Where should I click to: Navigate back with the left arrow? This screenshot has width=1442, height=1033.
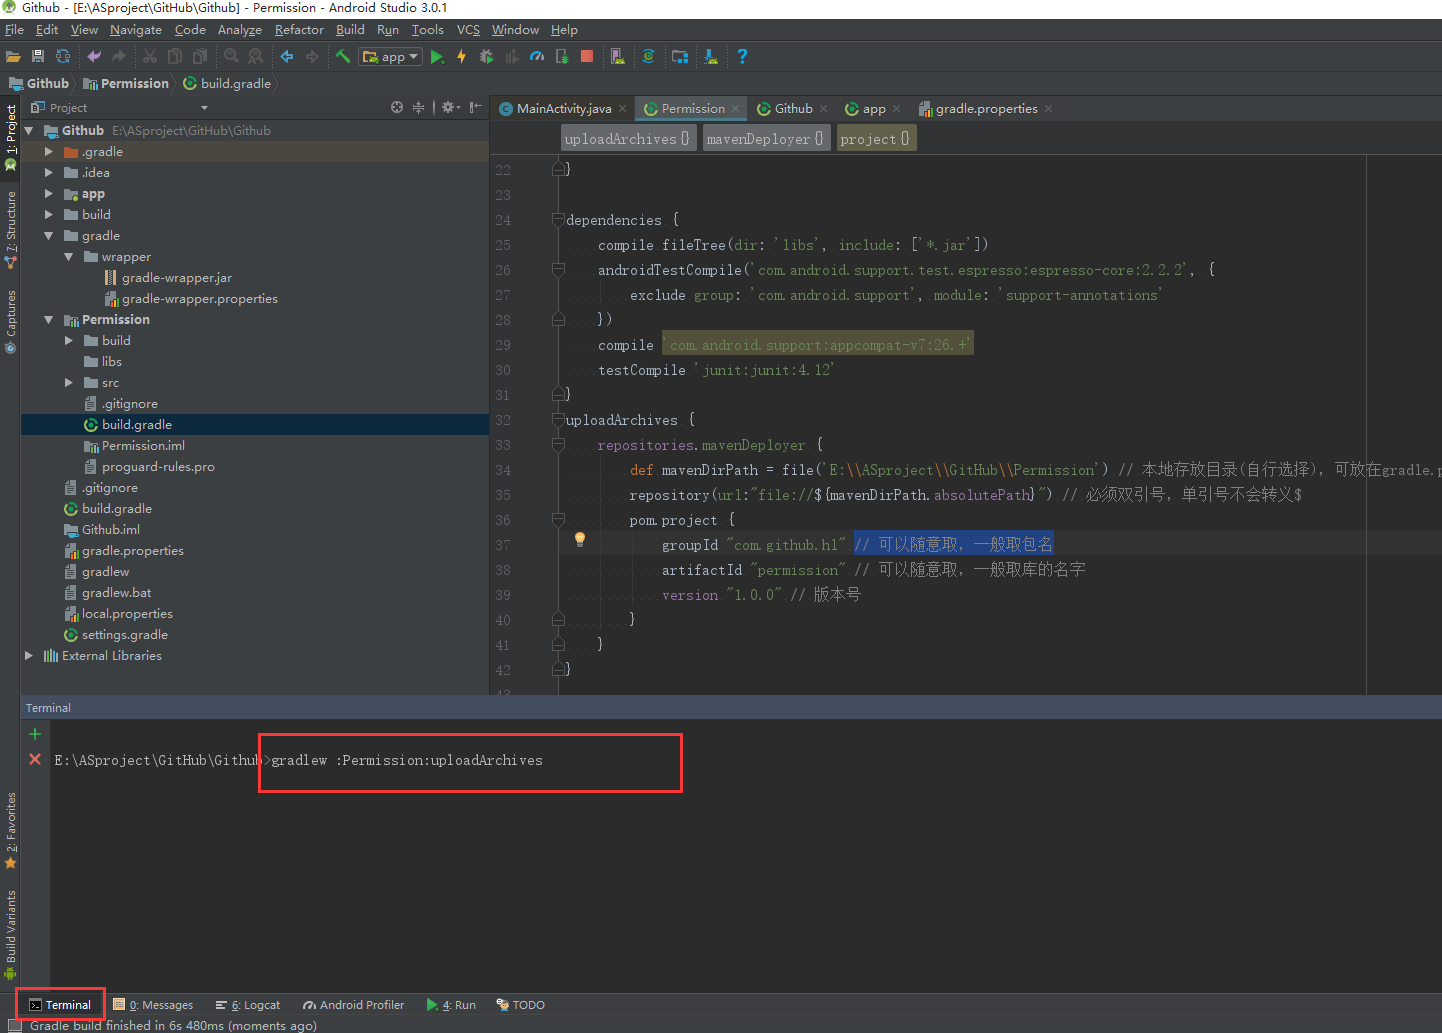[287, 57]
